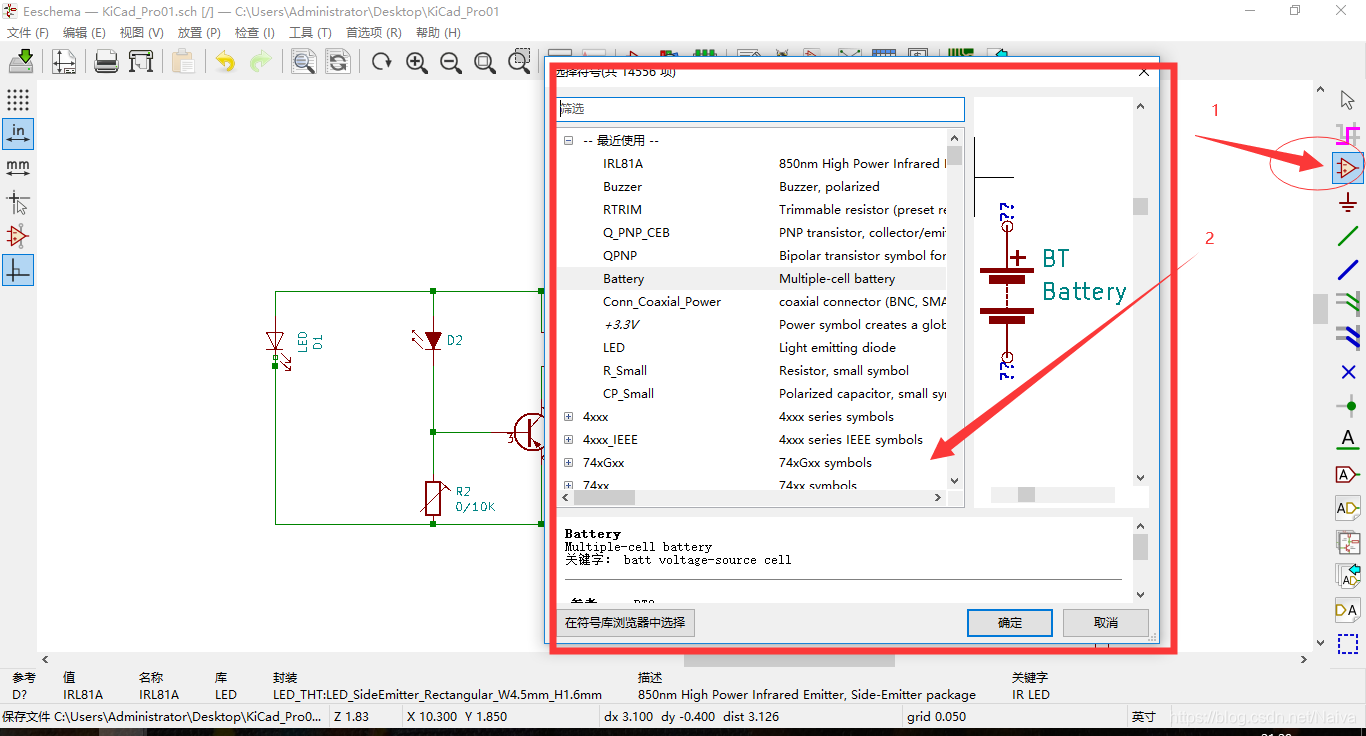Viewport: 1366px width, 736px height.
Task: Open the 文件 (F) menu
Action: point(28,33)
